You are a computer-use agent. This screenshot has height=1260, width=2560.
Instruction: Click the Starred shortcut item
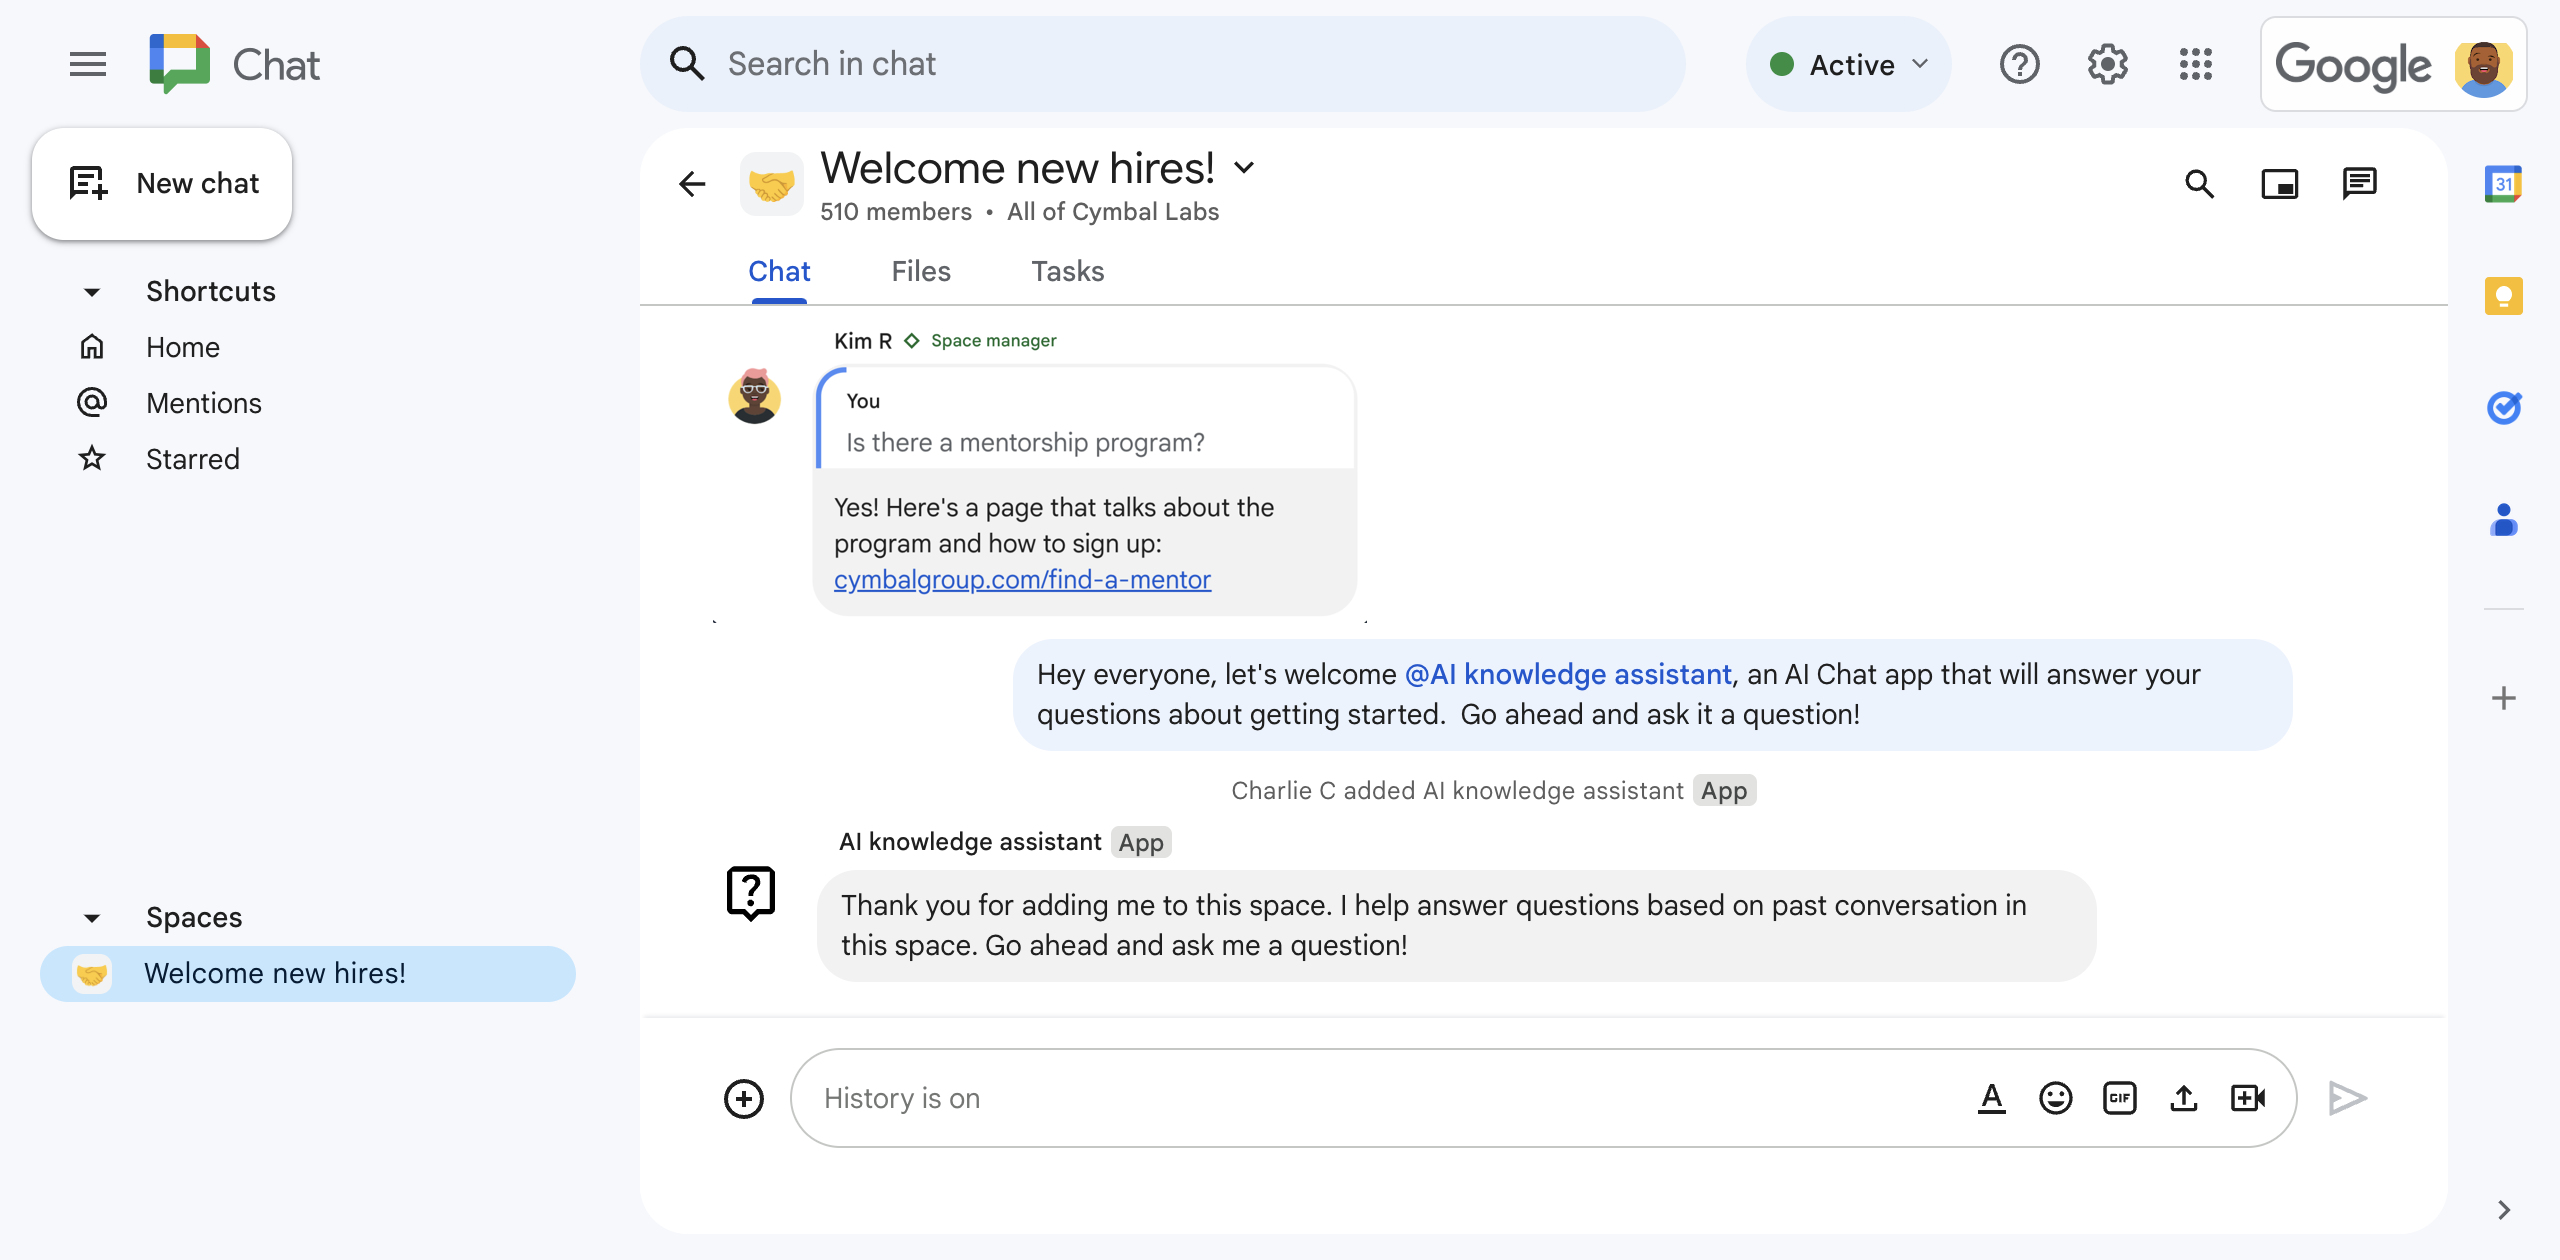pos(193,459)
